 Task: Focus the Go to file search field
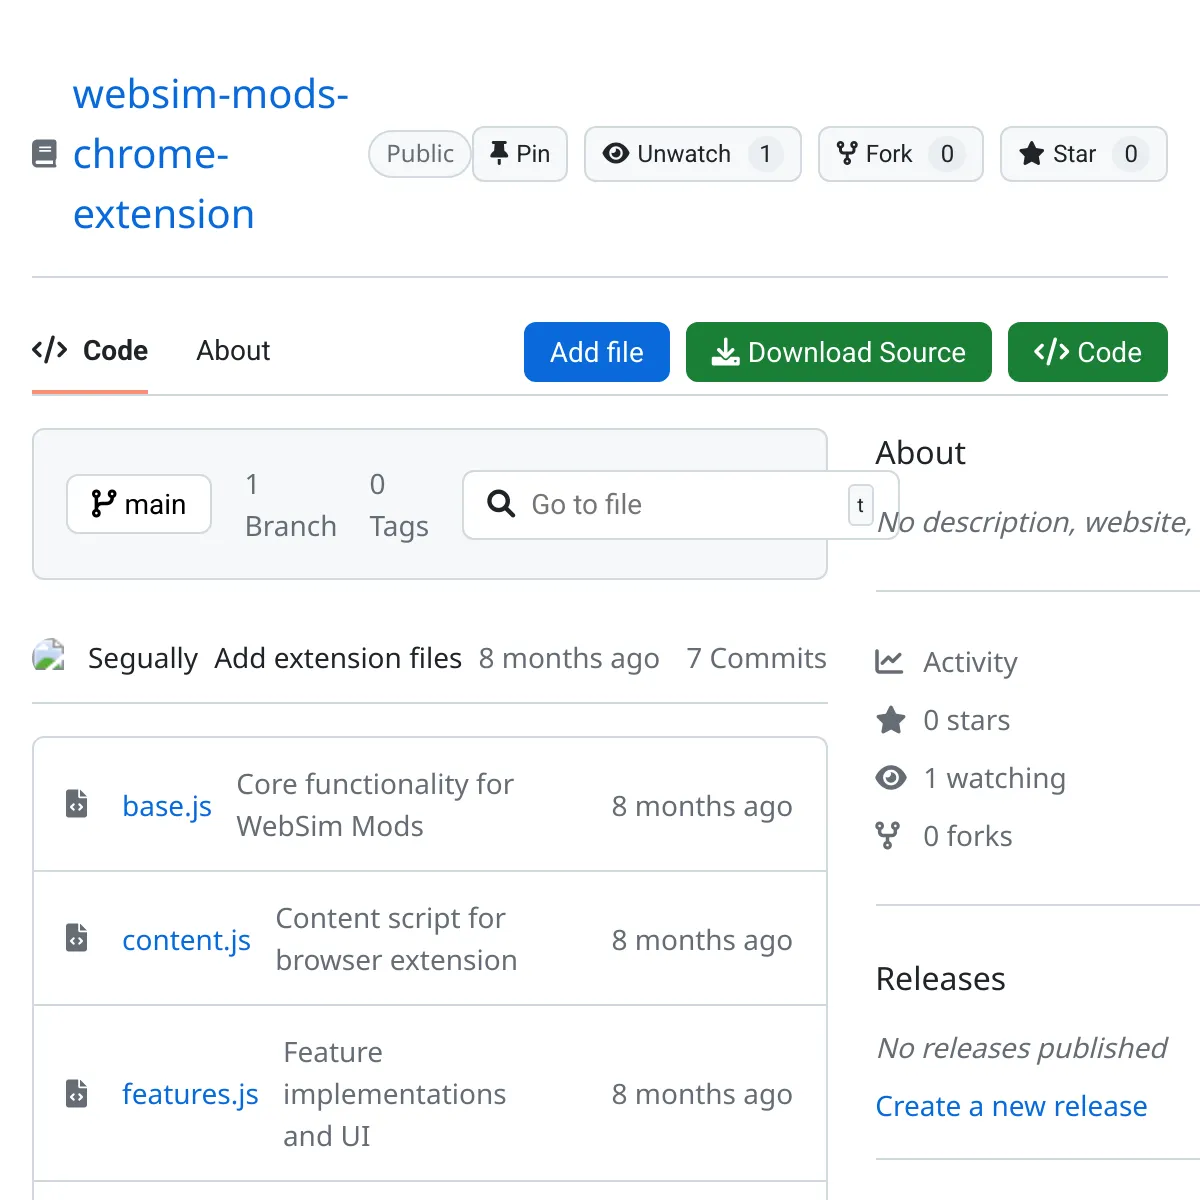(x=680, y=505)
